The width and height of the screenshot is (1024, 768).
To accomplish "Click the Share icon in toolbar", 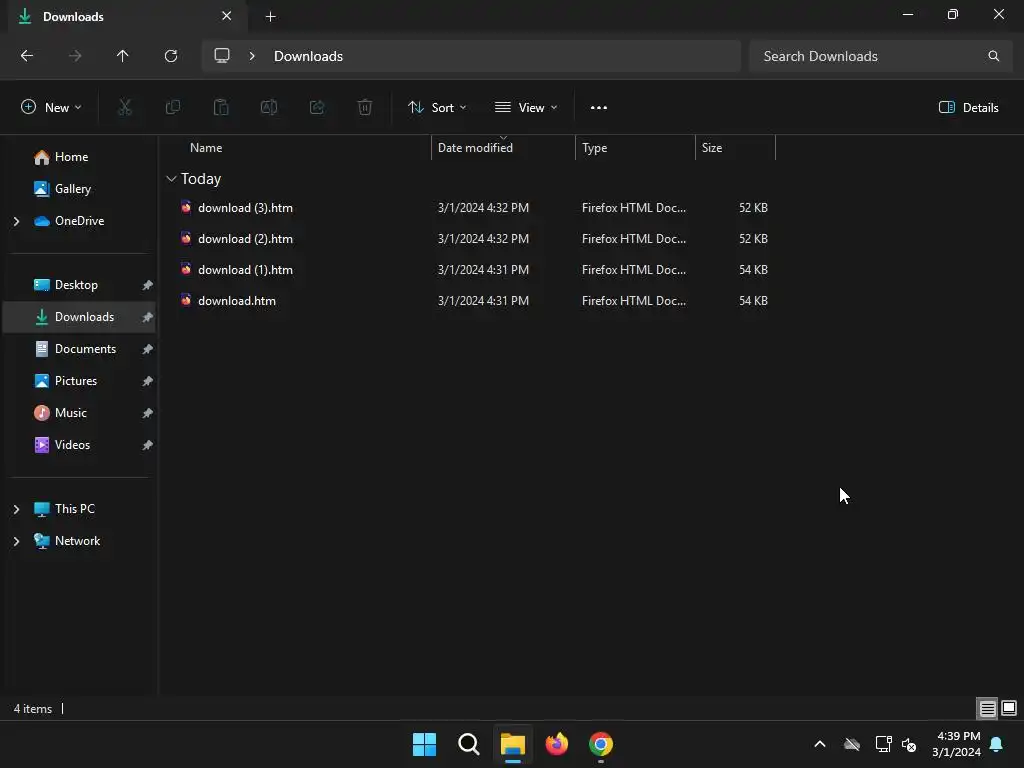I will (x=317, y=107).
